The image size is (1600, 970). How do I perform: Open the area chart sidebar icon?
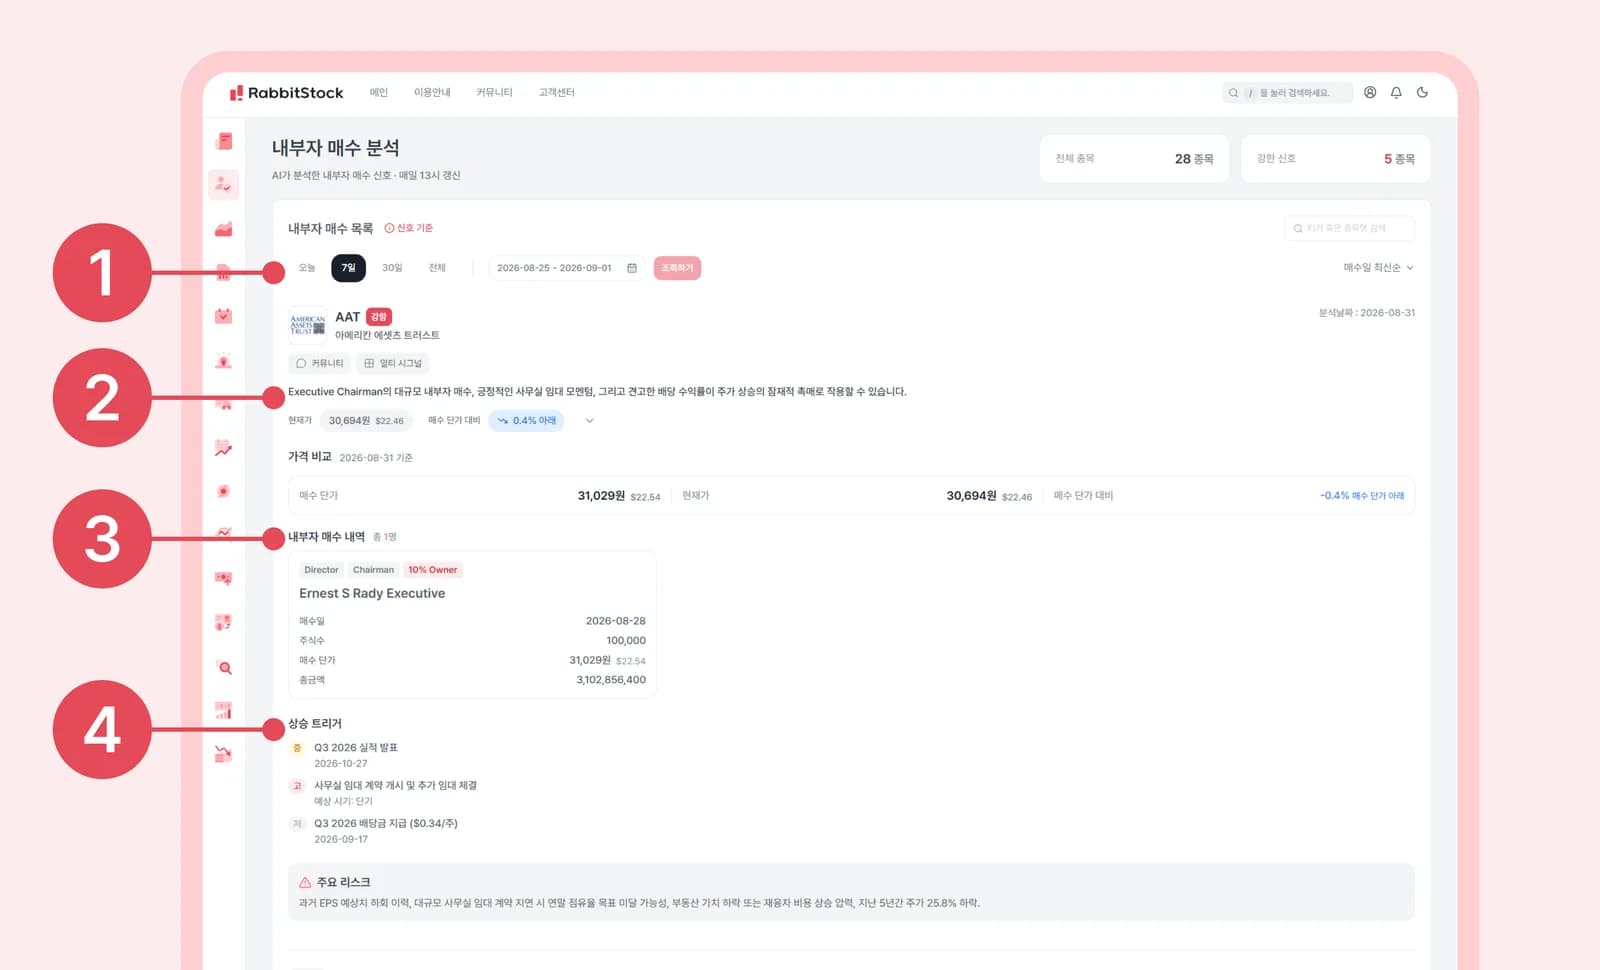(x=224, y=229)
